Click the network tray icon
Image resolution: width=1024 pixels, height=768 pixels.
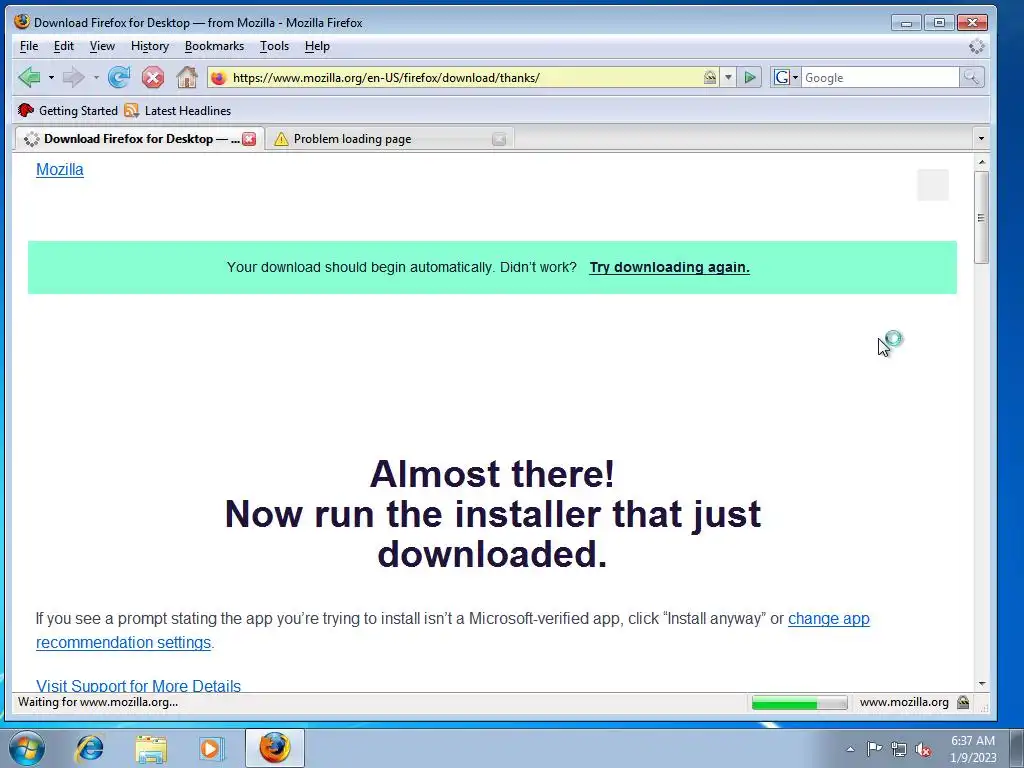pos(899,749)
